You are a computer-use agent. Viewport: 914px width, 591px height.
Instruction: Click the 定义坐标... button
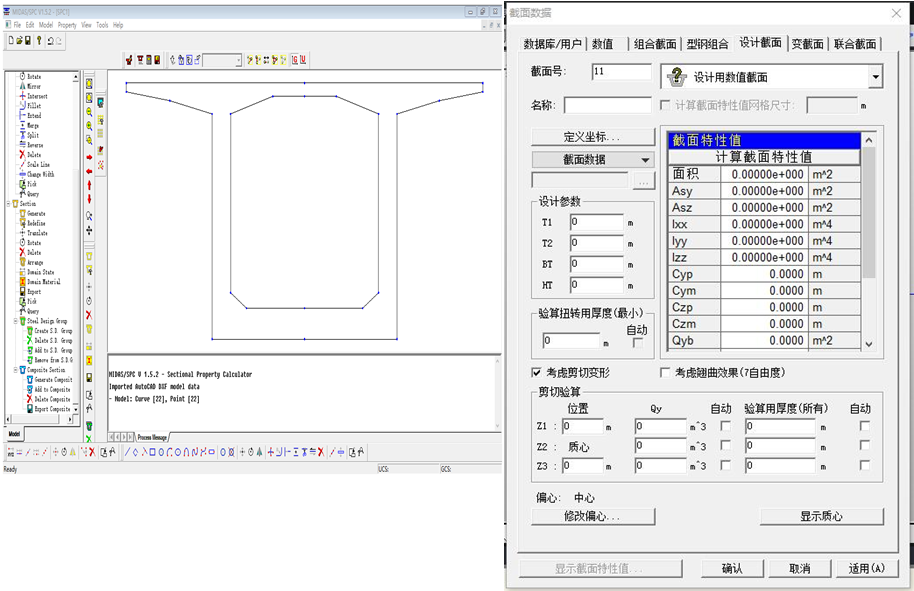[x=592, y=137]
